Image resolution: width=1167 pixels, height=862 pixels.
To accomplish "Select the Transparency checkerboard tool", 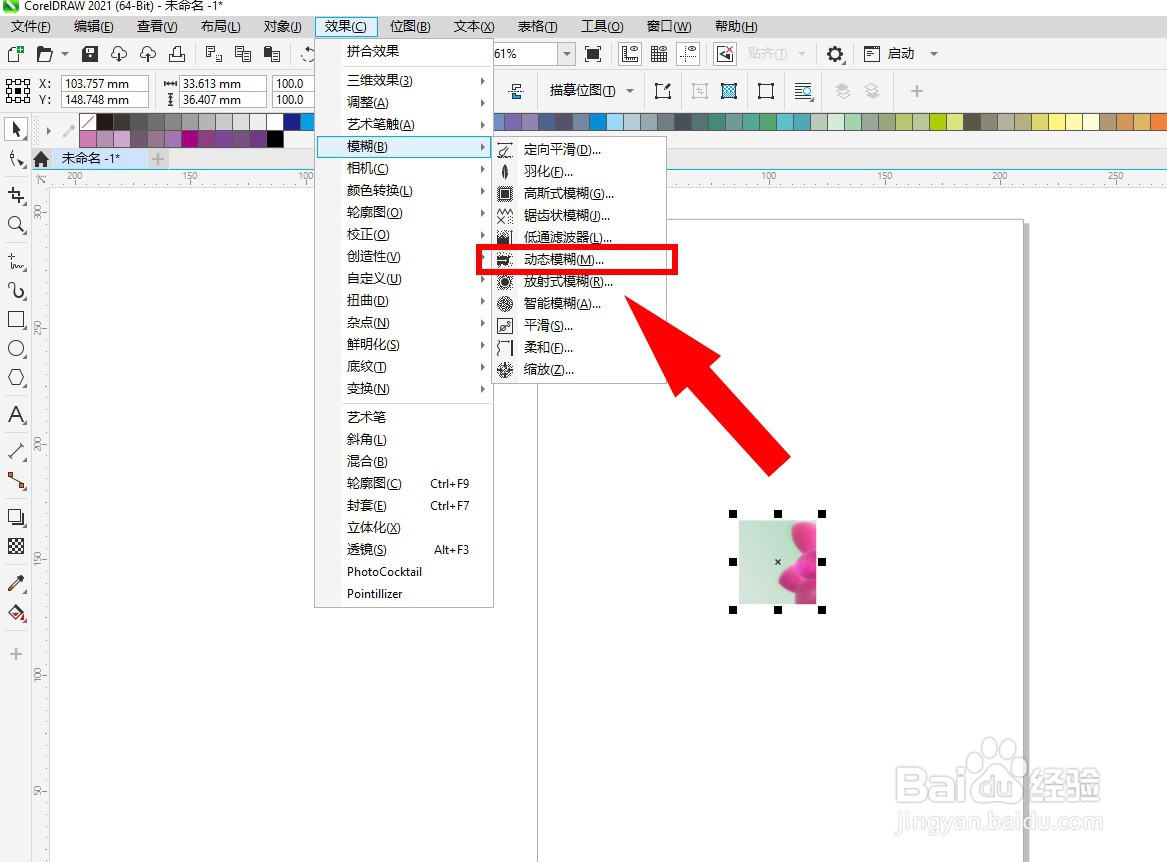I will click(16, 546).
